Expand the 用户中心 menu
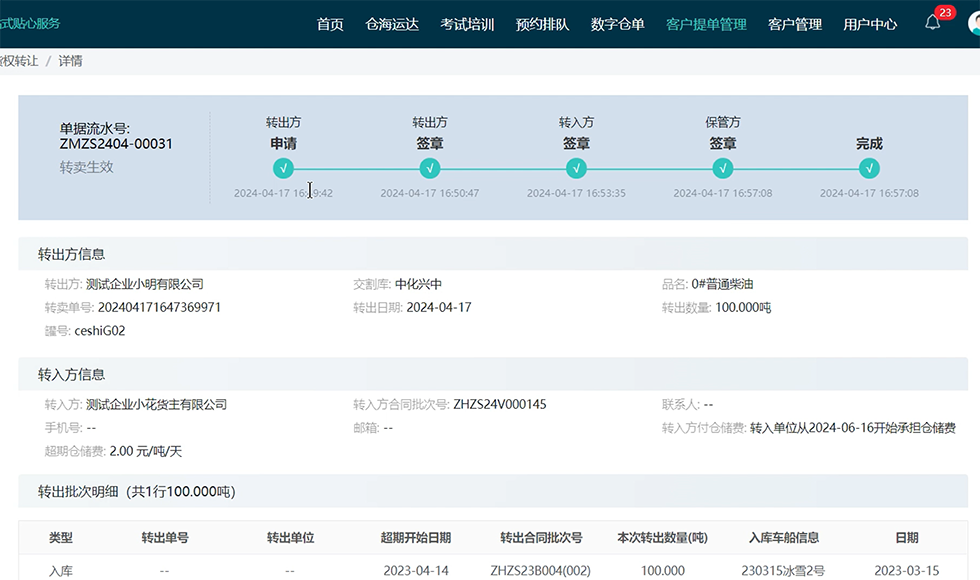This screenshot has width=980, height=580. [870, 24]
